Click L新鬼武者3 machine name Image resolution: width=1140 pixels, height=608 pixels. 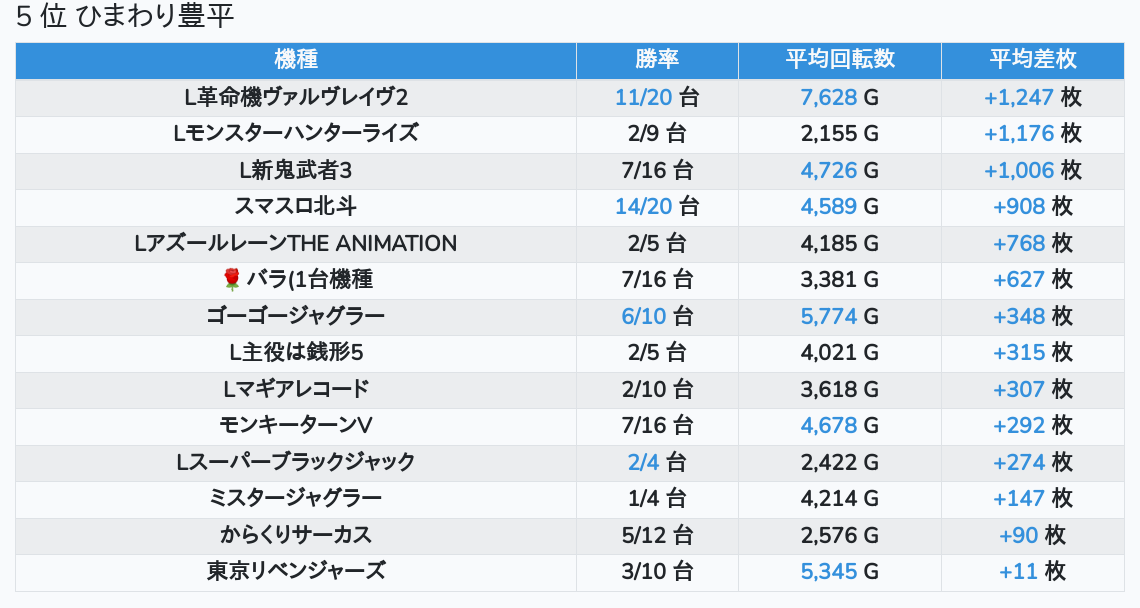click(296, 170)
